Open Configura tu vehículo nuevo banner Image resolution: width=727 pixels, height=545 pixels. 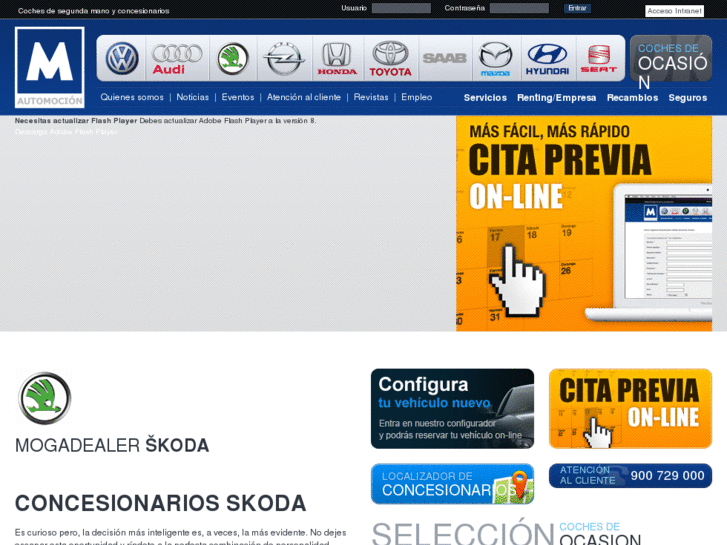453,409
